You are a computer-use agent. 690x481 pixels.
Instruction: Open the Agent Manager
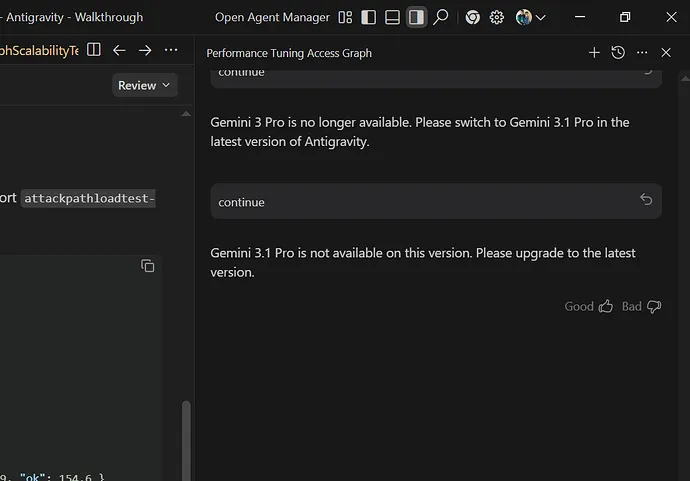[x=272, y=17]
